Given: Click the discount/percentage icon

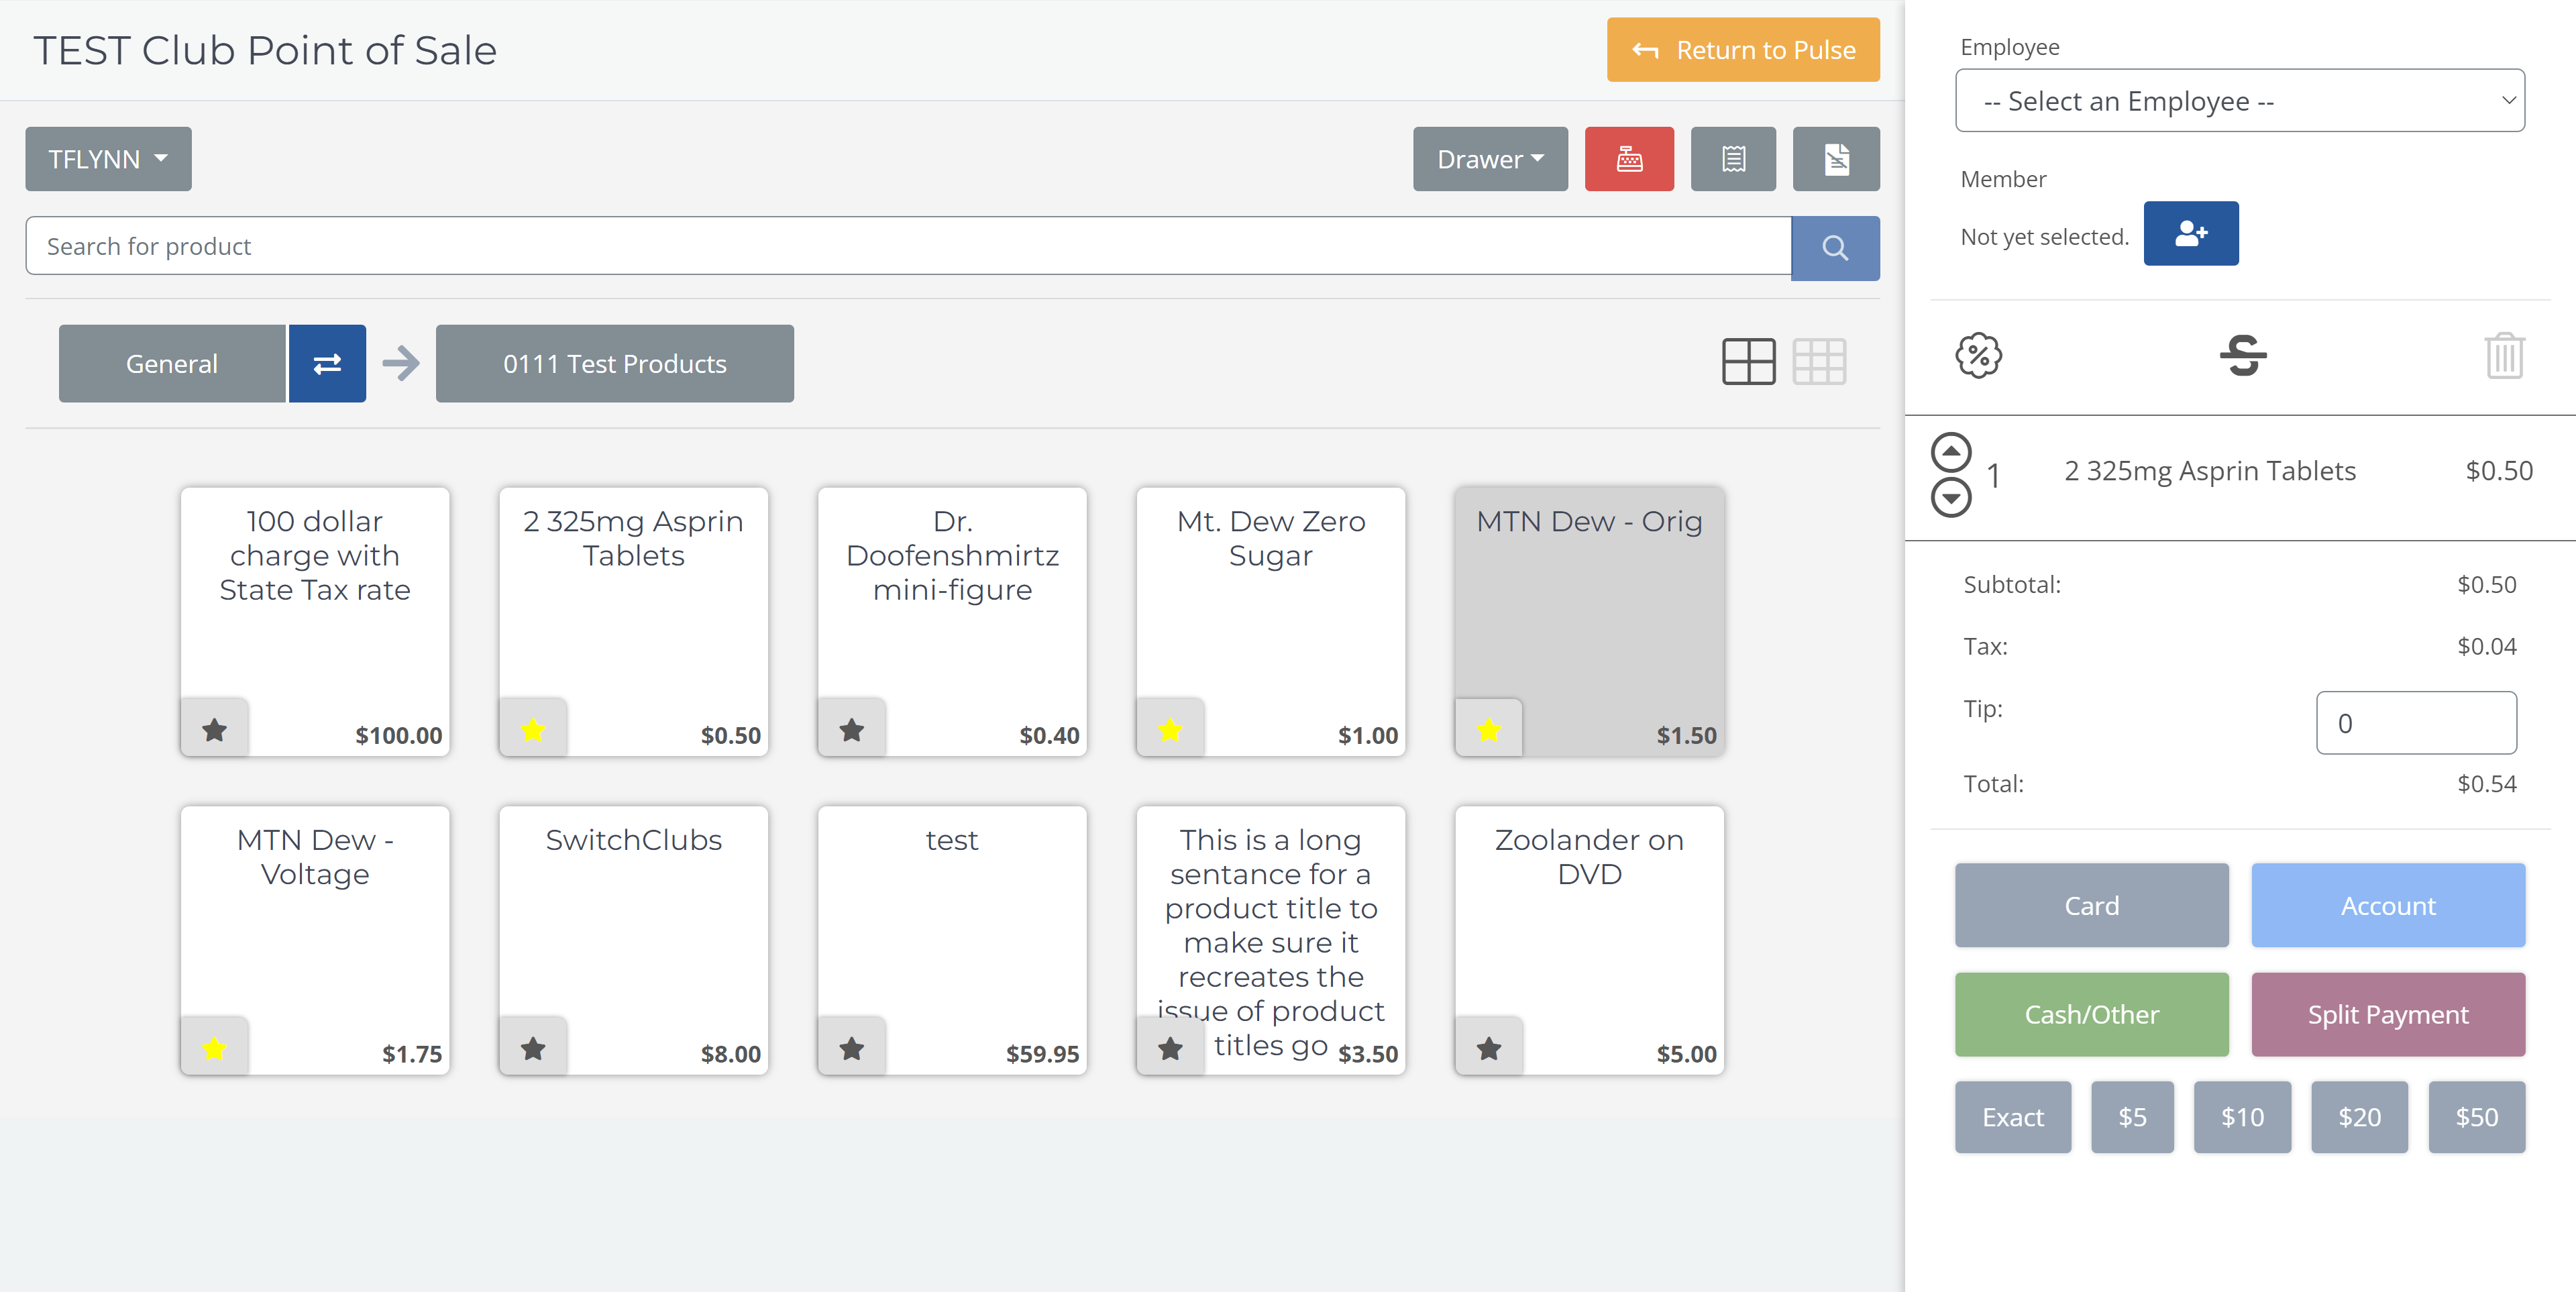Looking at the screenshot, I should pos(1978,353).
